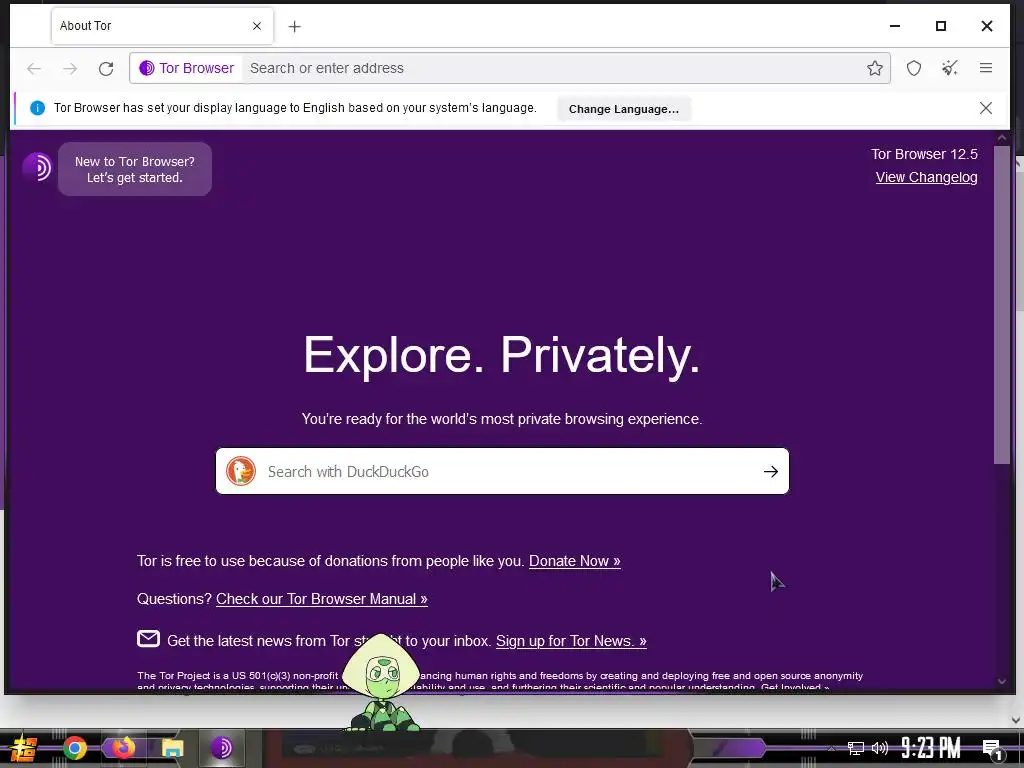The height and width of the screenshot is (768, 1024).
Task: Open the notification center icon
Action: point(993,750)
